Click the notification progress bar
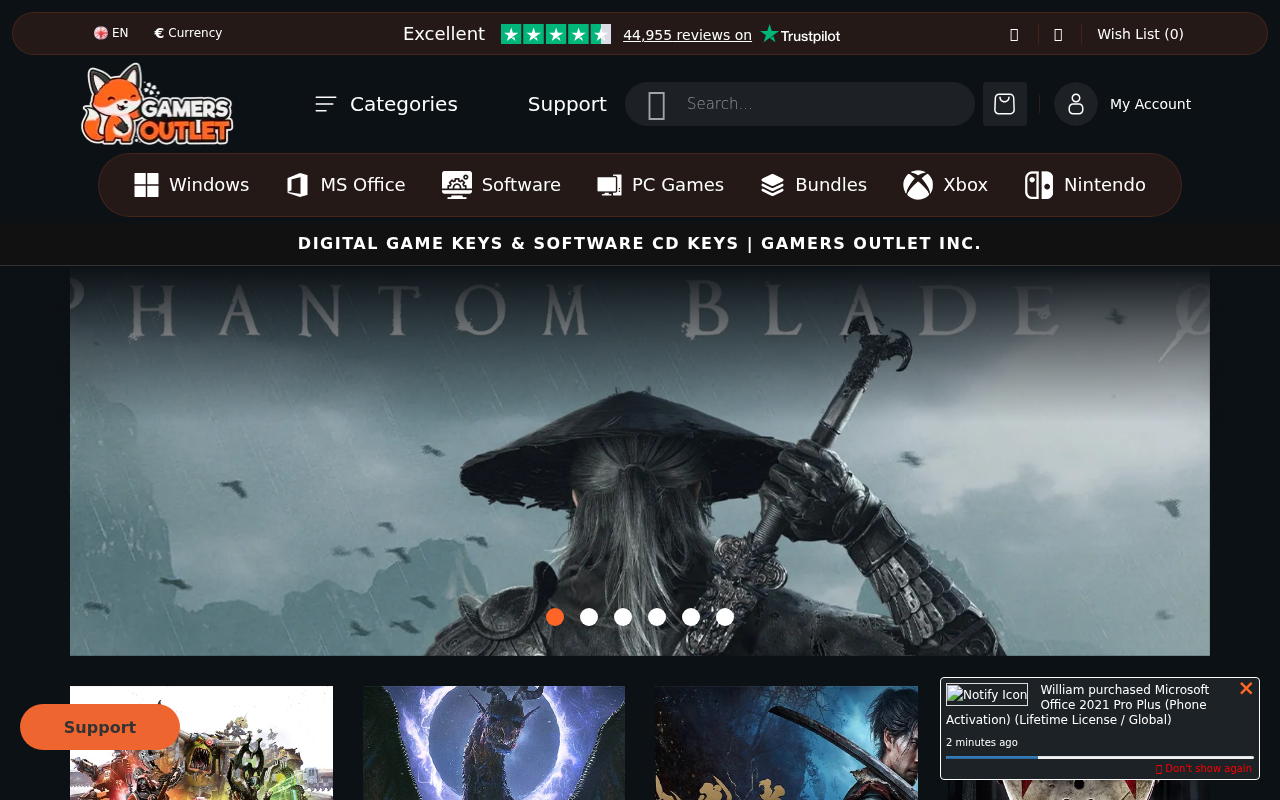1280x800 pixels. point(1100,757)
